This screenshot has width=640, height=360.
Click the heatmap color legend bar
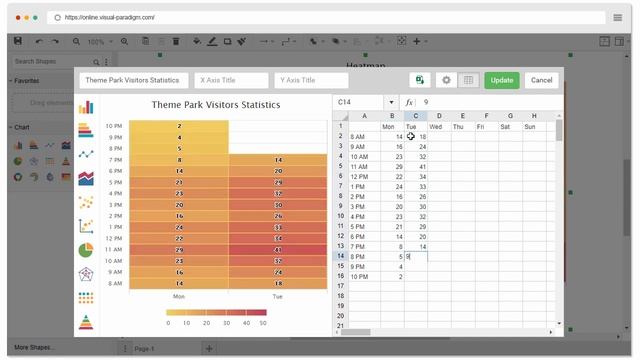point(216,312)
